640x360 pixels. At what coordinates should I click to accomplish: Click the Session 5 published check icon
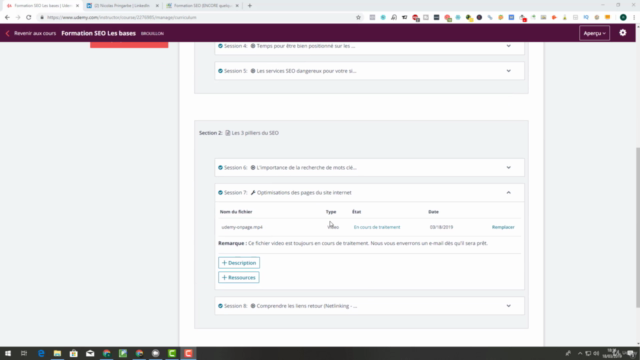(220, 71)
